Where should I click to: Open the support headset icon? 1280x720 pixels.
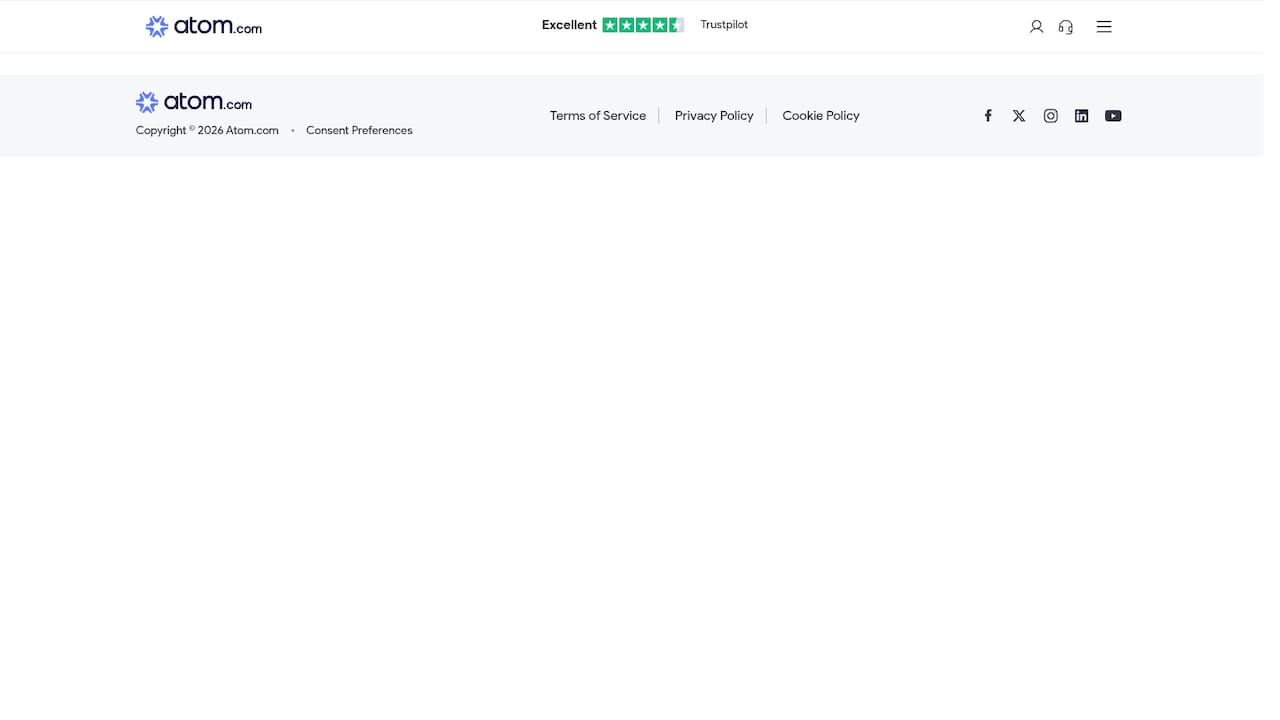(x=1066, y=27)
